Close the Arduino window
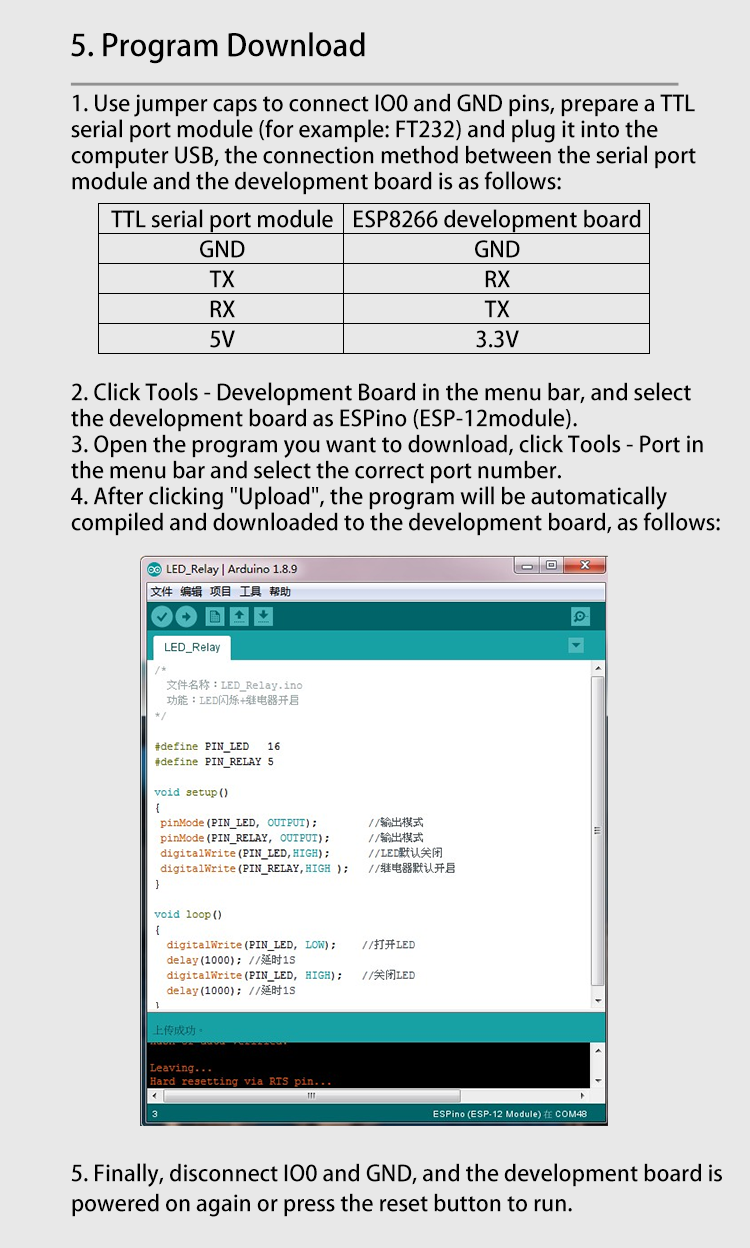 [584, 566]
